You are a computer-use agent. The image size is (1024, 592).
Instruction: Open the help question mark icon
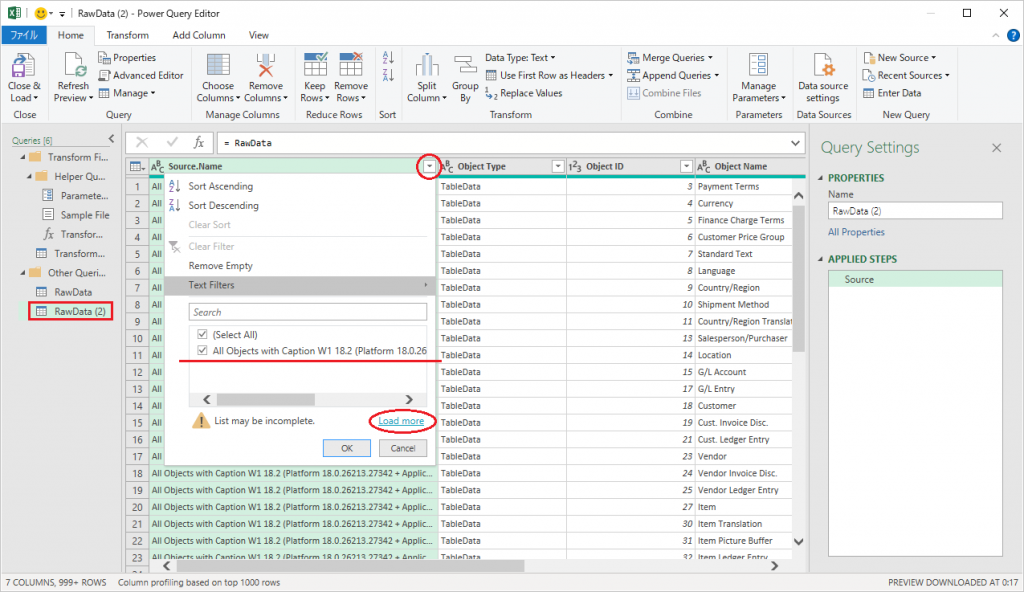[1013, 36]
